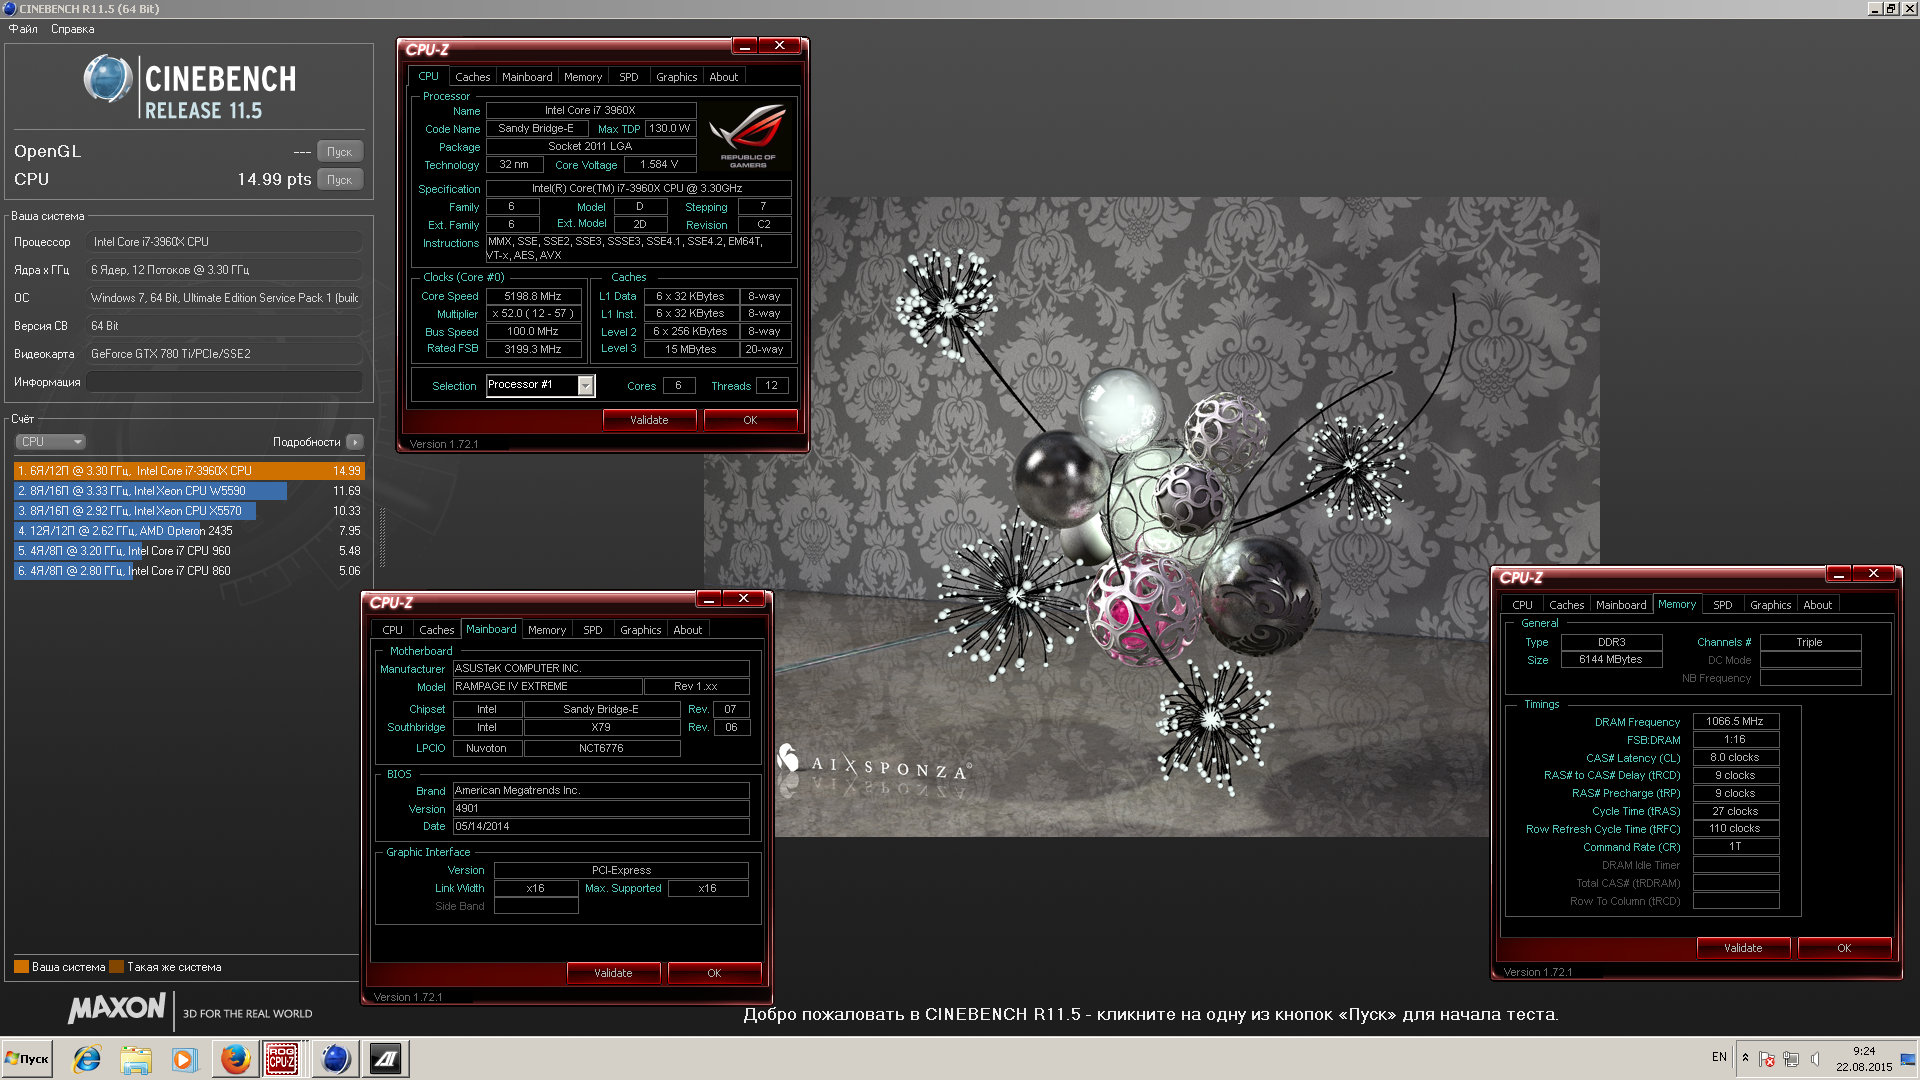The image size is (1920, 1080).
Task: Click the Core Speed value 5198.8 MHz
Action: (x=533, y=296)
